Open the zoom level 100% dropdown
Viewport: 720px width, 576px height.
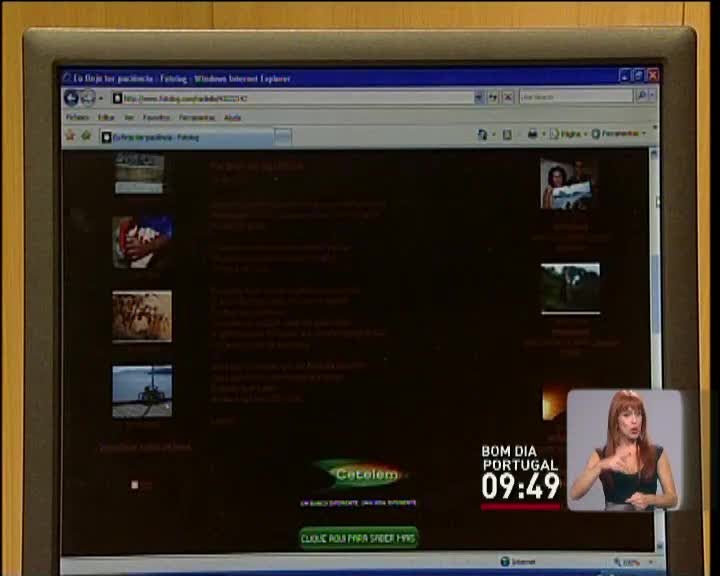(634, 562)
